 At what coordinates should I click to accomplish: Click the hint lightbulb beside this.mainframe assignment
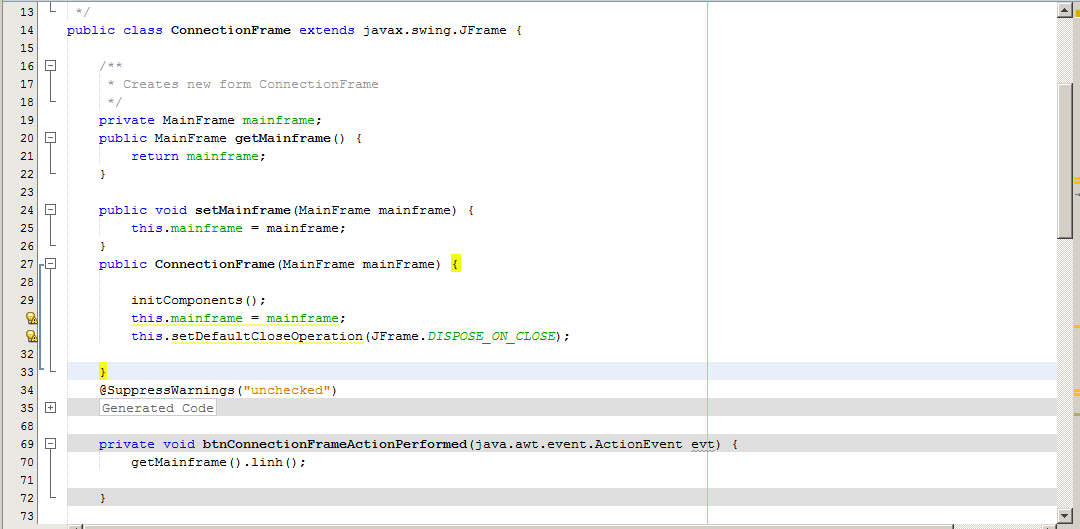31,318
